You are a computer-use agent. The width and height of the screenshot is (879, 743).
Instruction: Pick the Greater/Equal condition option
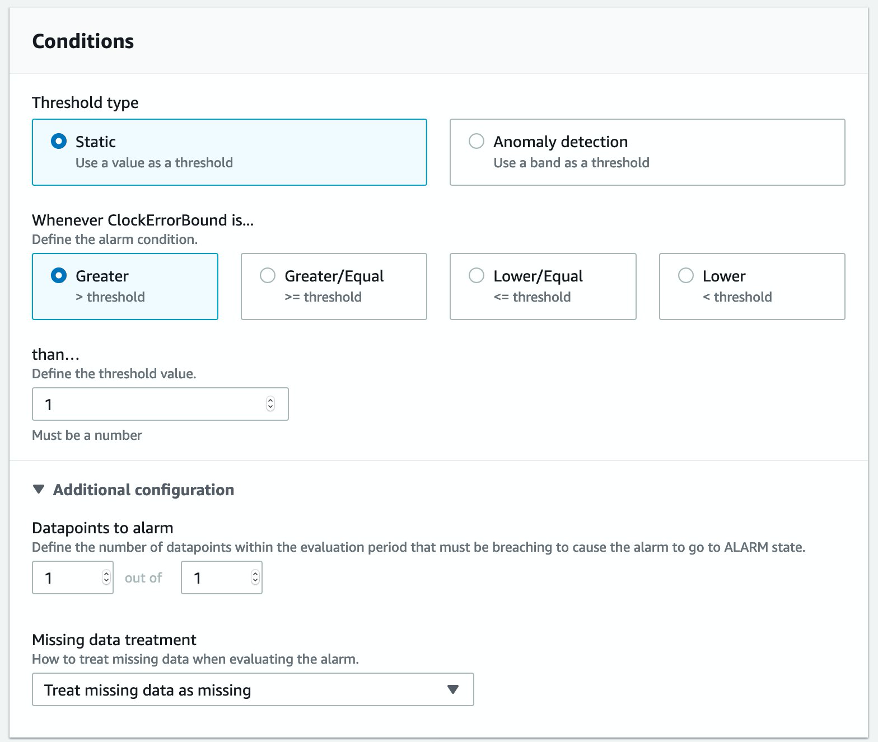point(268,276)
